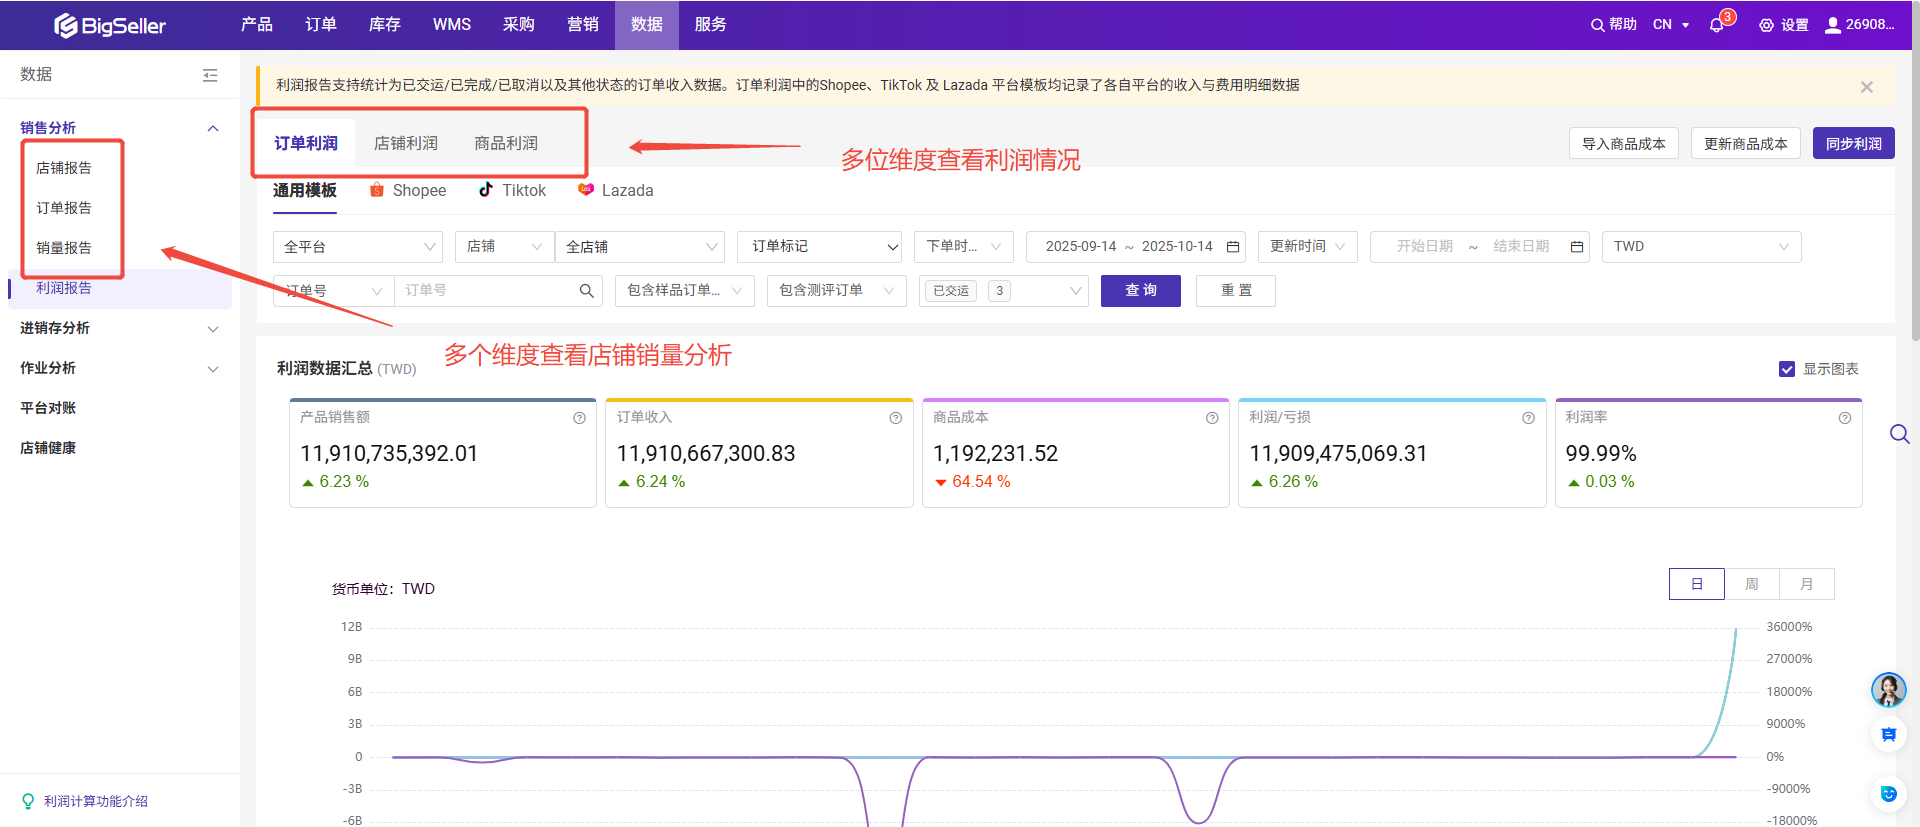Image resolution: width=1920 pixels, height=827 pixels.
Task: Open the 全平台 platform dropdown
Action: 358,247
